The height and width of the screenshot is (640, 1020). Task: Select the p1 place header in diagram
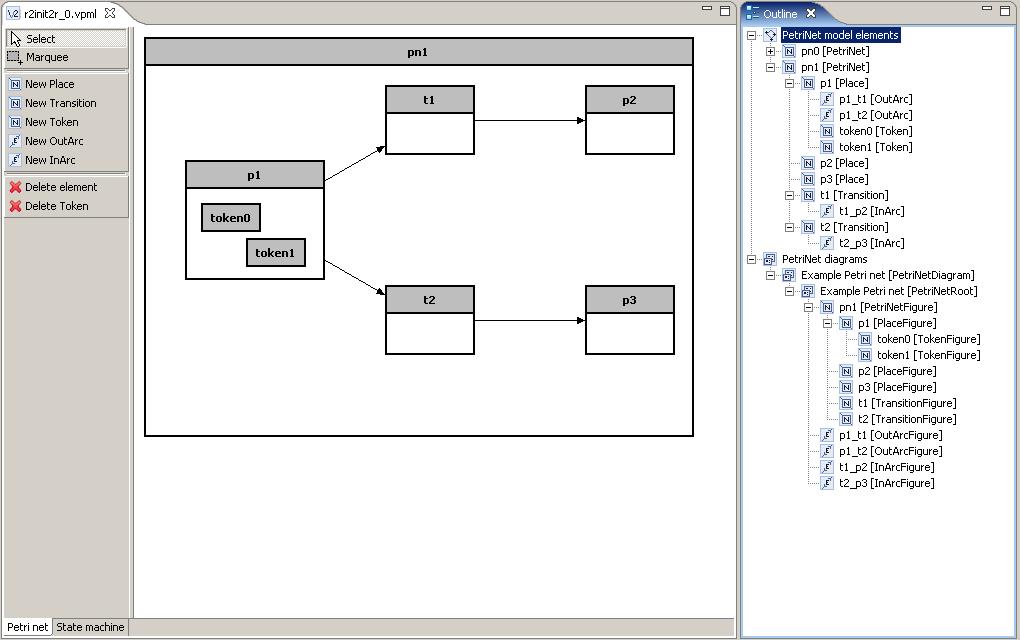(x=254, y=175)
